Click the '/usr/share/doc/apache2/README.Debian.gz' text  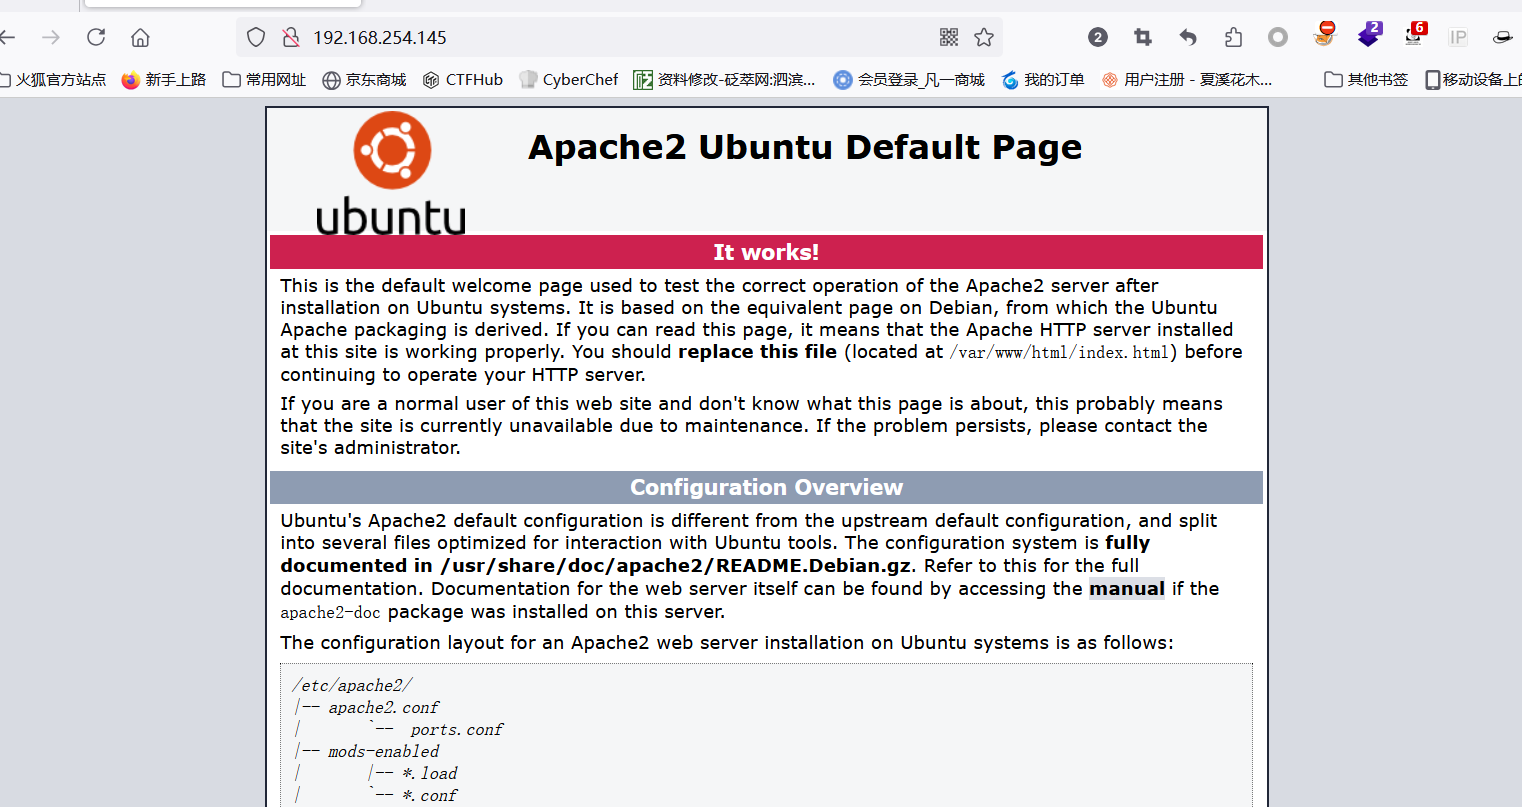click(x=676, y=565)
